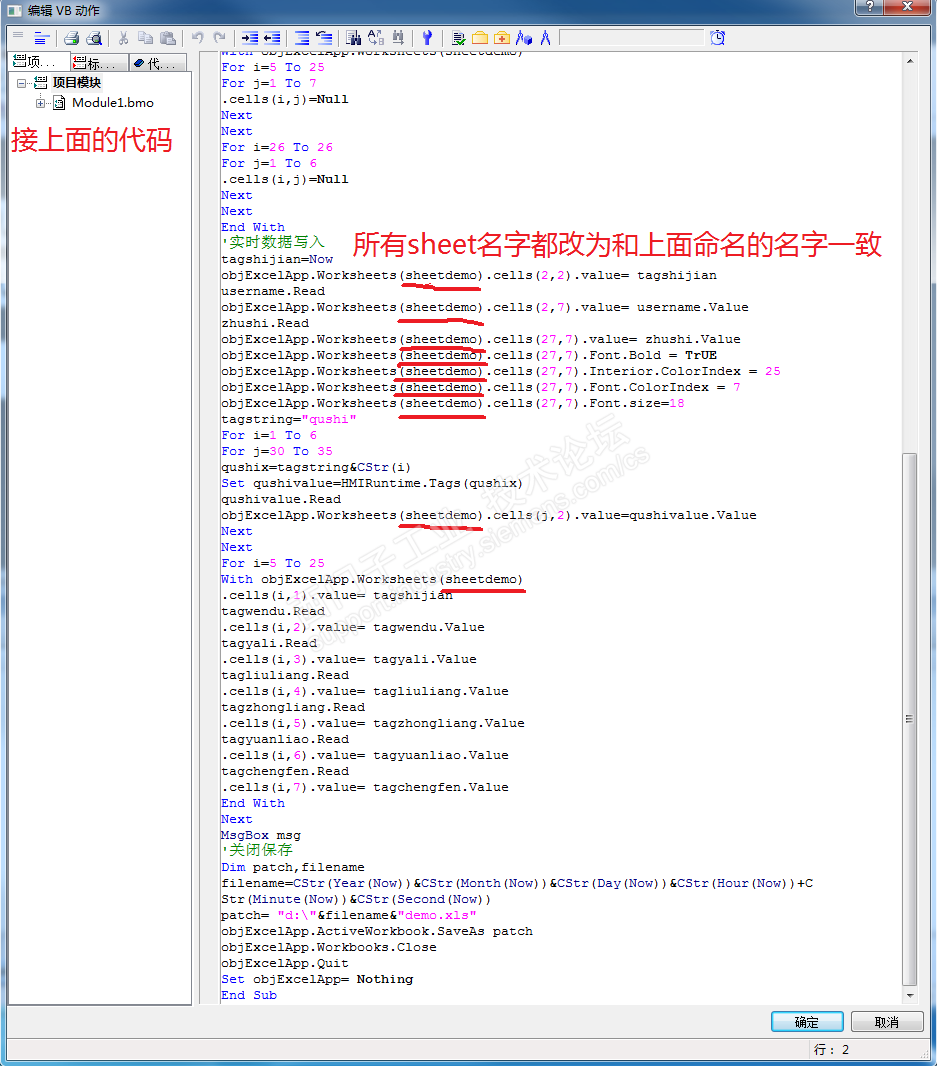The width and height of the screenshot is (937, 1066).
Task: Click the line 'tagstring="qushi"'
Action: pyautogui.click(x=289, y=419)
